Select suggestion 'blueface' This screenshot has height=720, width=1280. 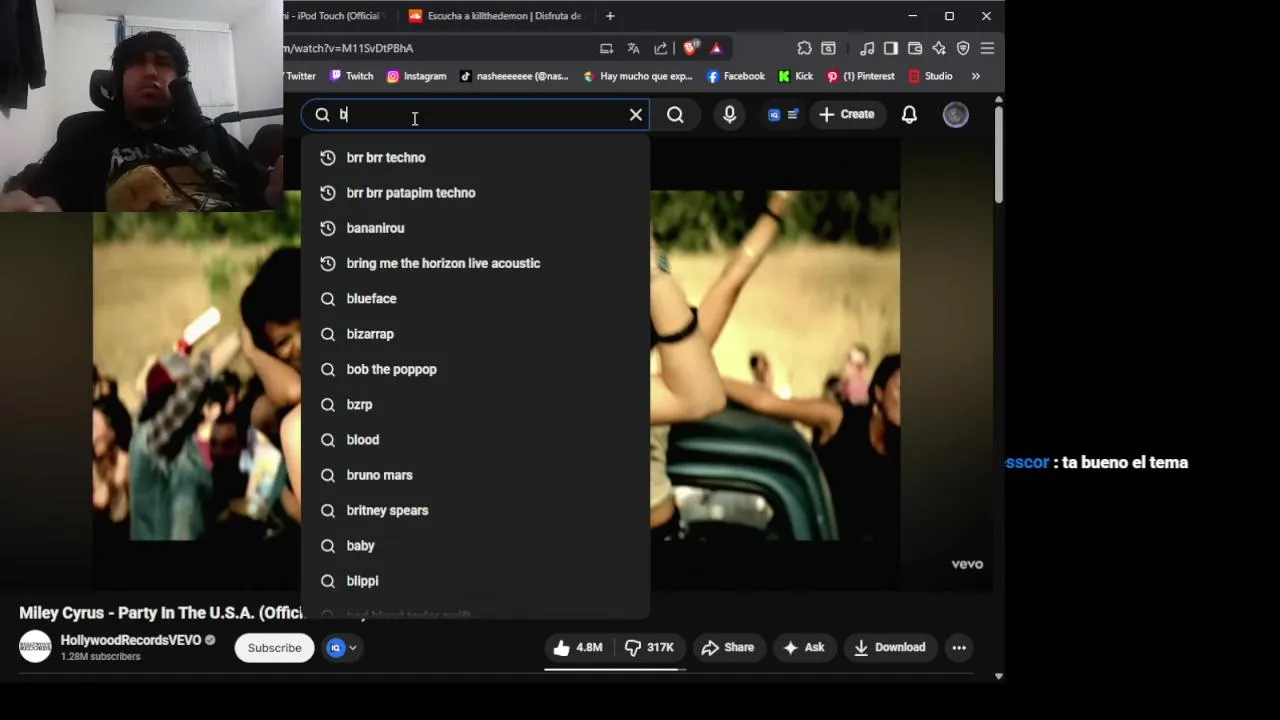(476, 299)
